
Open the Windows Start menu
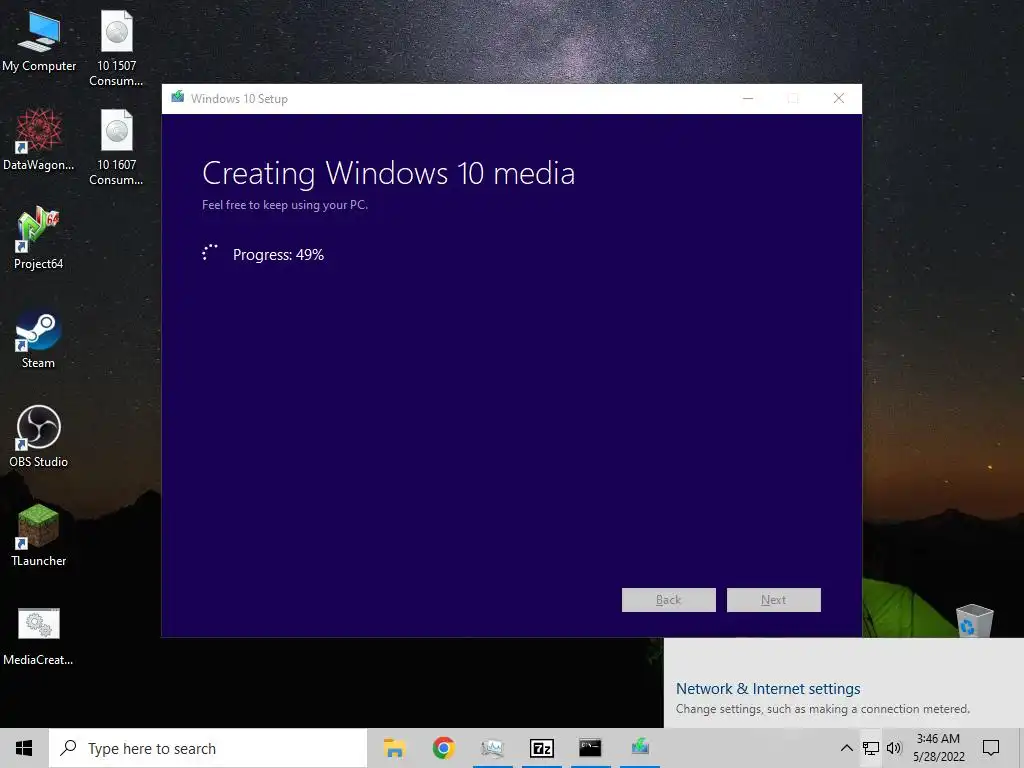24,748
